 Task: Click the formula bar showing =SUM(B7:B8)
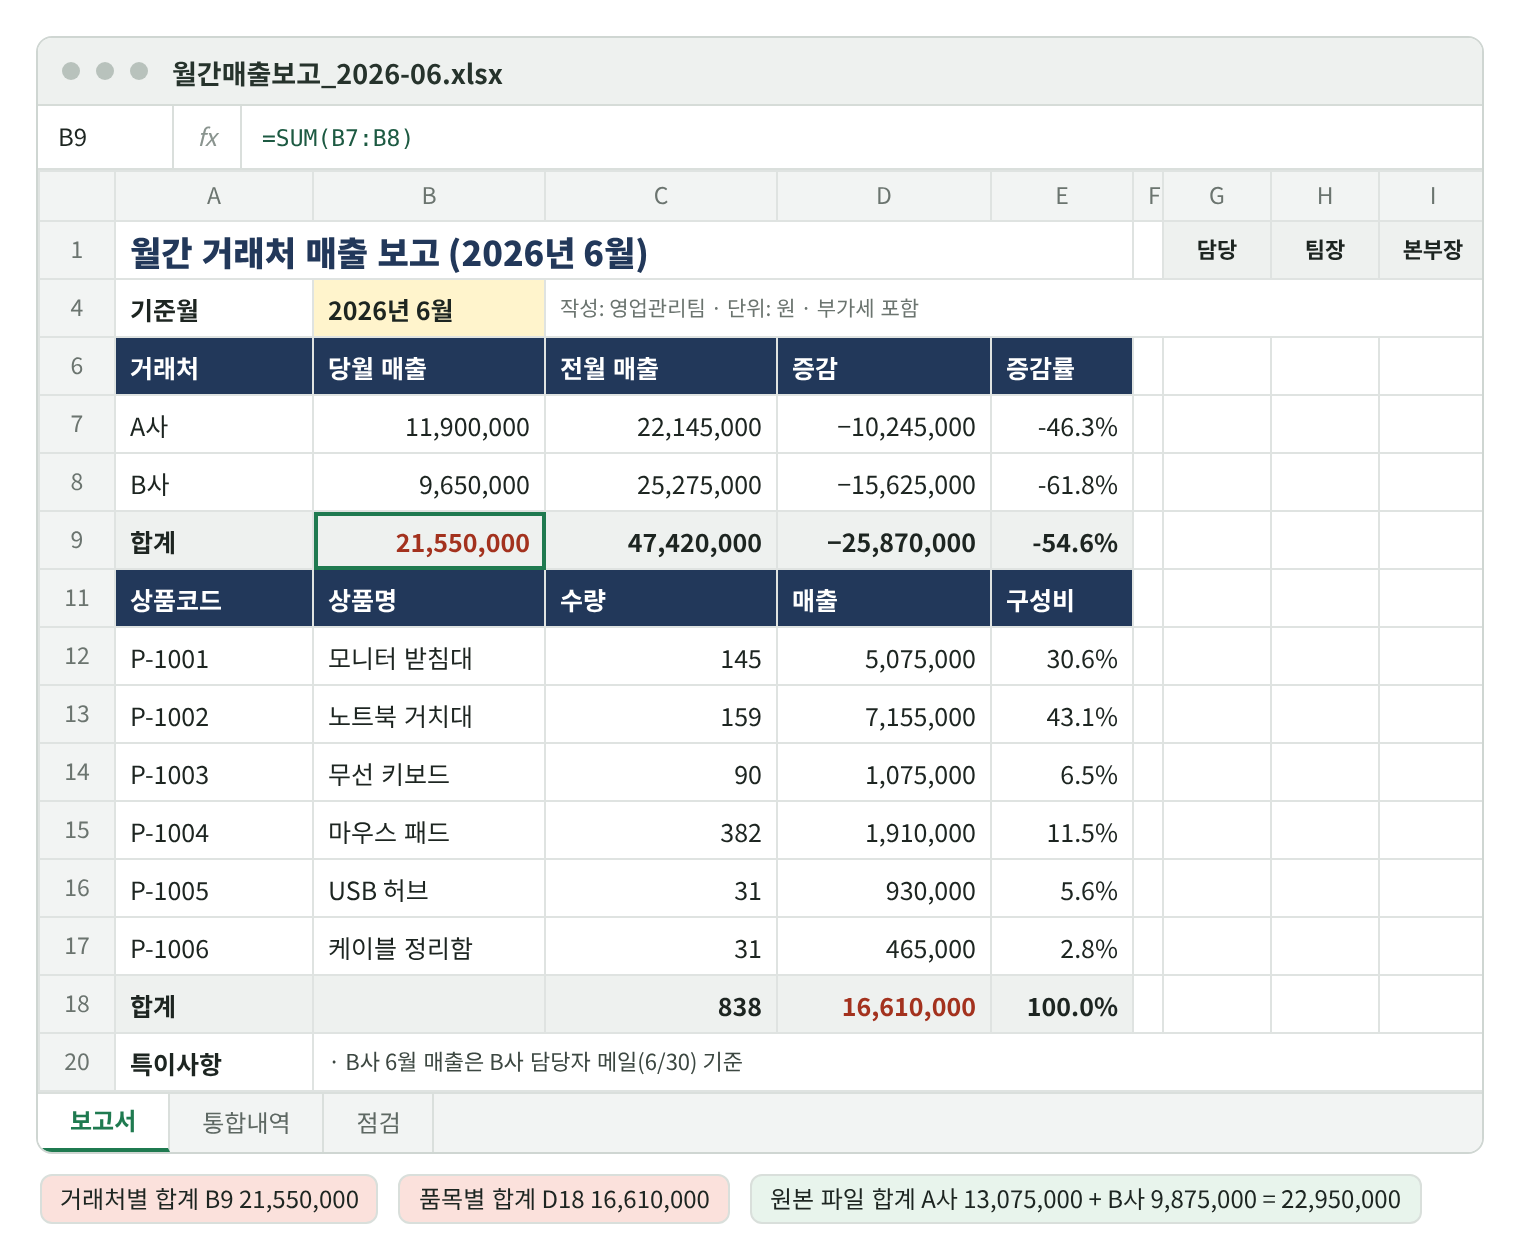pos(860,137)
